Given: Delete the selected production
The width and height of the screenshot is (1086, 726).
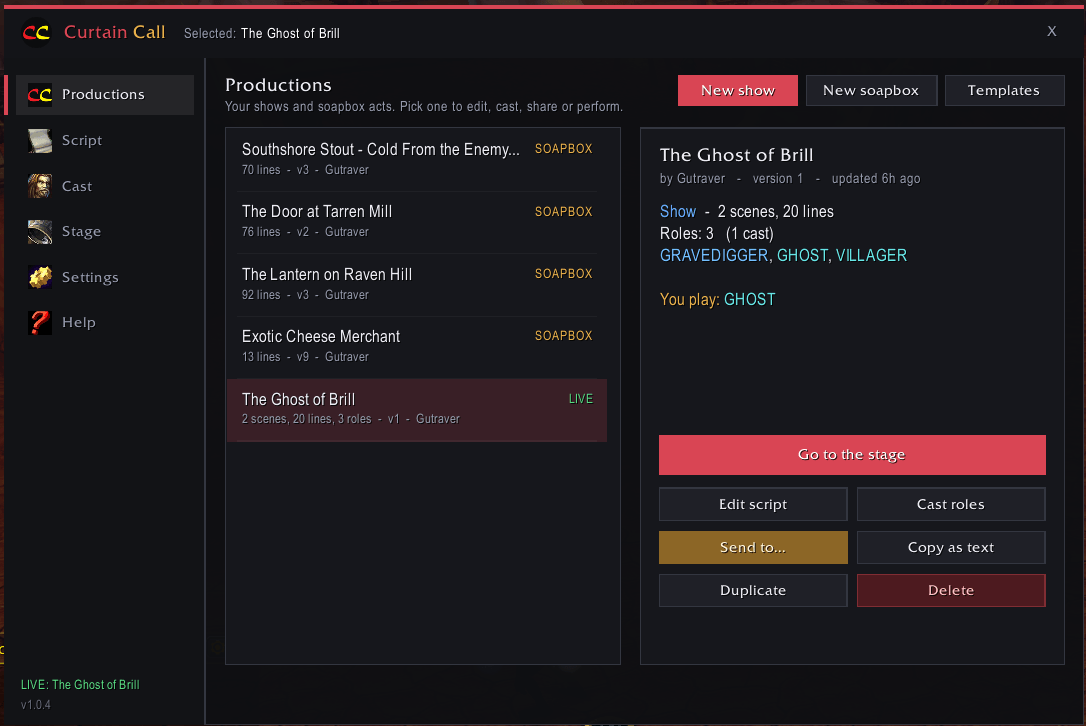Looking at the screenshot, I should (x=951, y=590).
